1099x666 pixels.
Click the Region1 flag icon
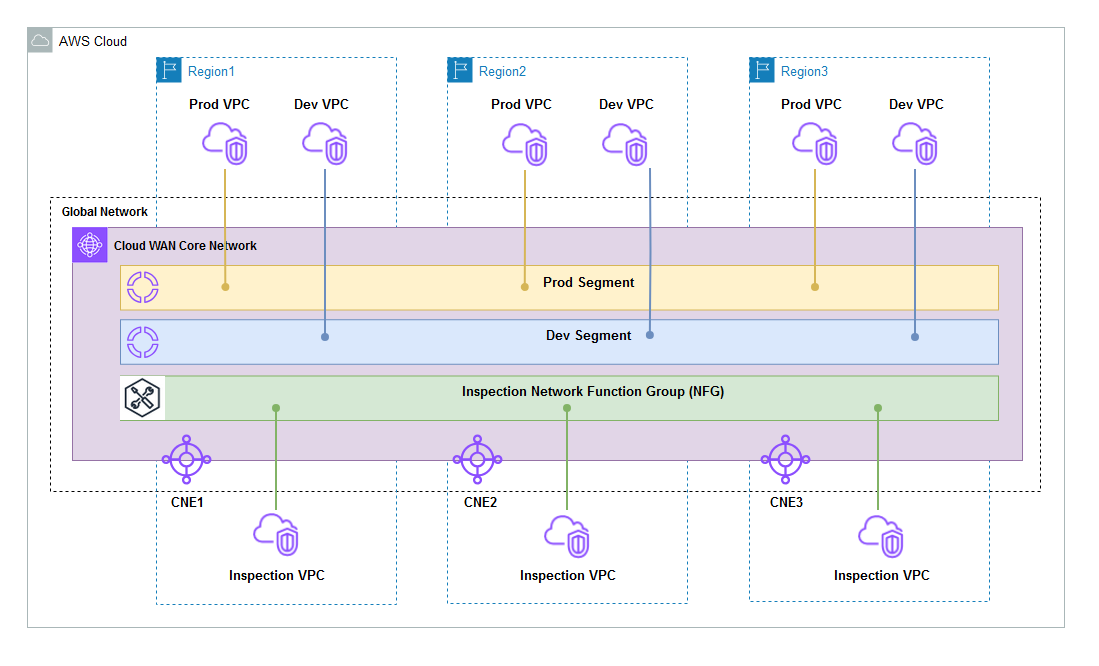pos(169,70)
